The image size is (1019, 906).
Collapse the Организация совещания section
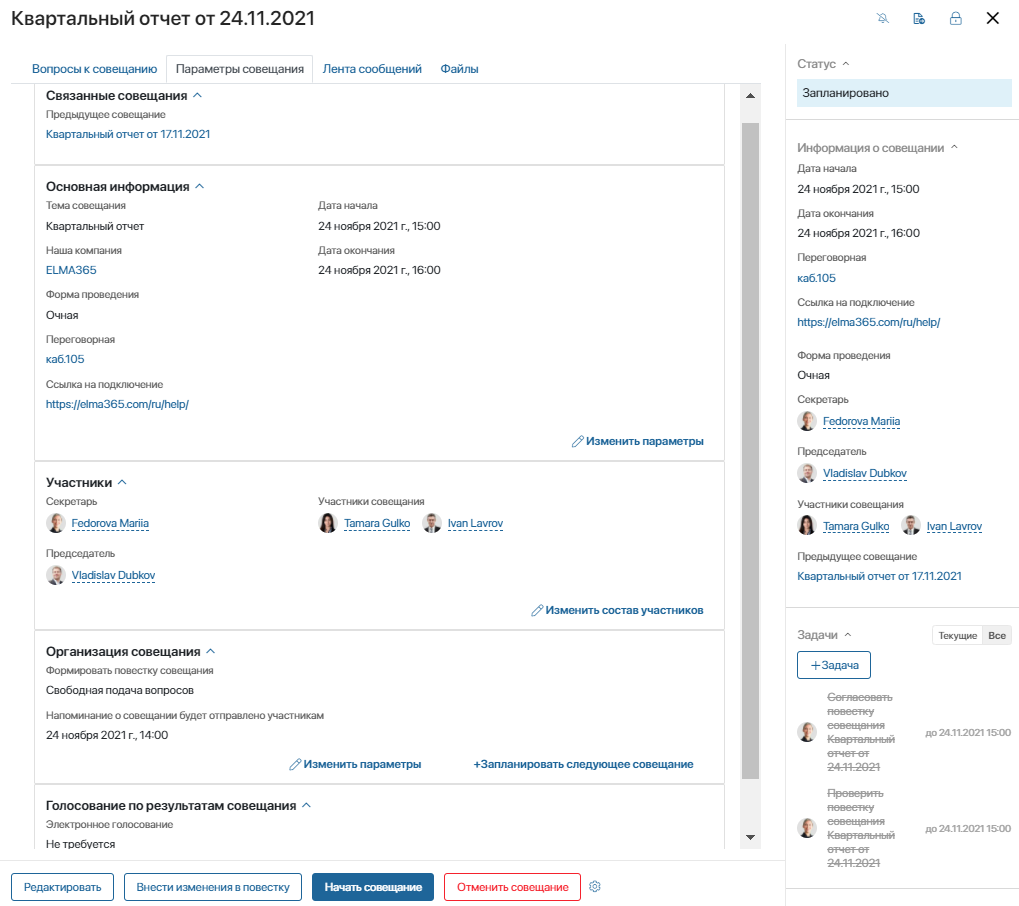[x=211, y=651]
